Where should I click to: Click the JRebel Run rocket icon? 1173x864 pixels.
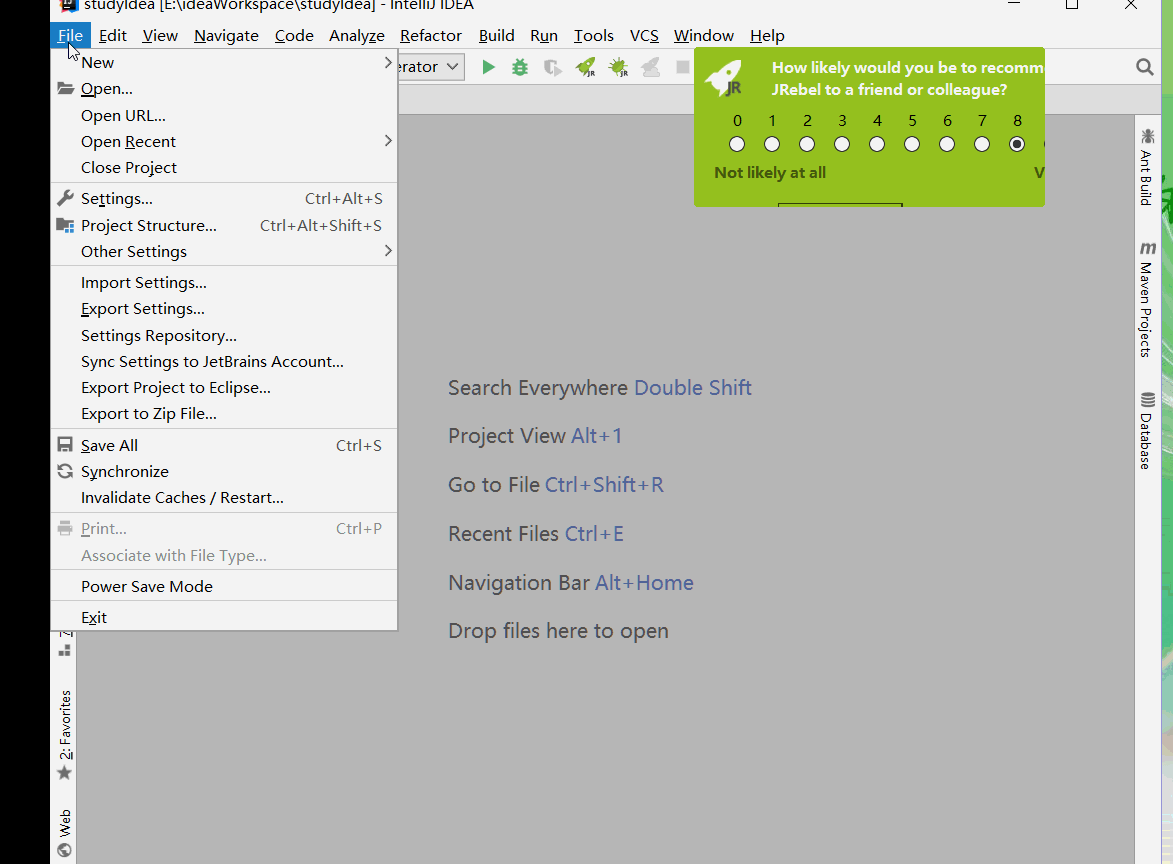(x=586, y=67)
